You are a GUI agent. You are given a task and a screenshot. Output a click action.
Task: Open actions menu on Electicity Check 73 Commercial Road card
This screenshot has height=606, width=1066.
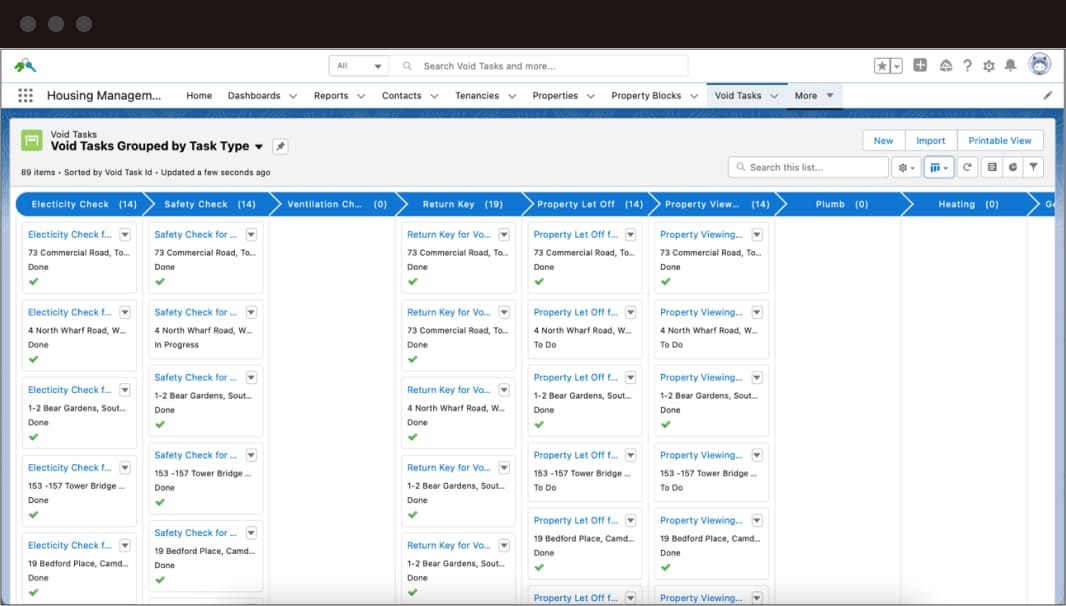[125, 235]
